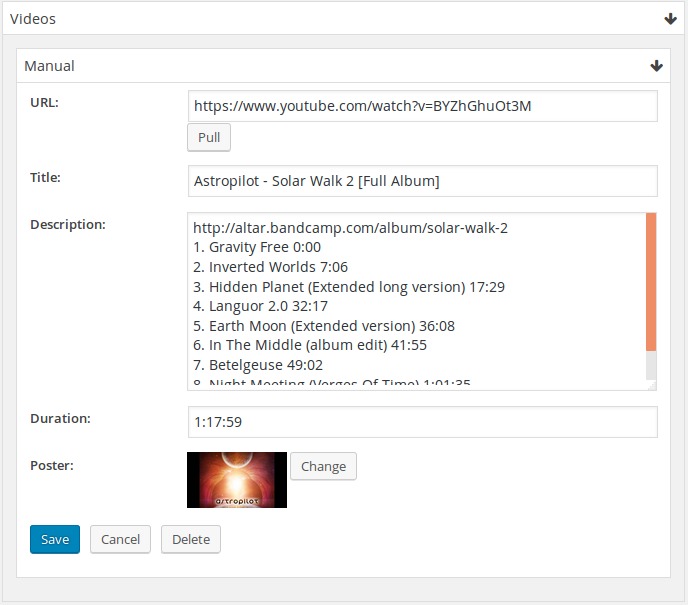Viewport: 688px width, 605px height.
Task: Open the Astropilot poster thumbnail
Action: click(x=237, y=480)
